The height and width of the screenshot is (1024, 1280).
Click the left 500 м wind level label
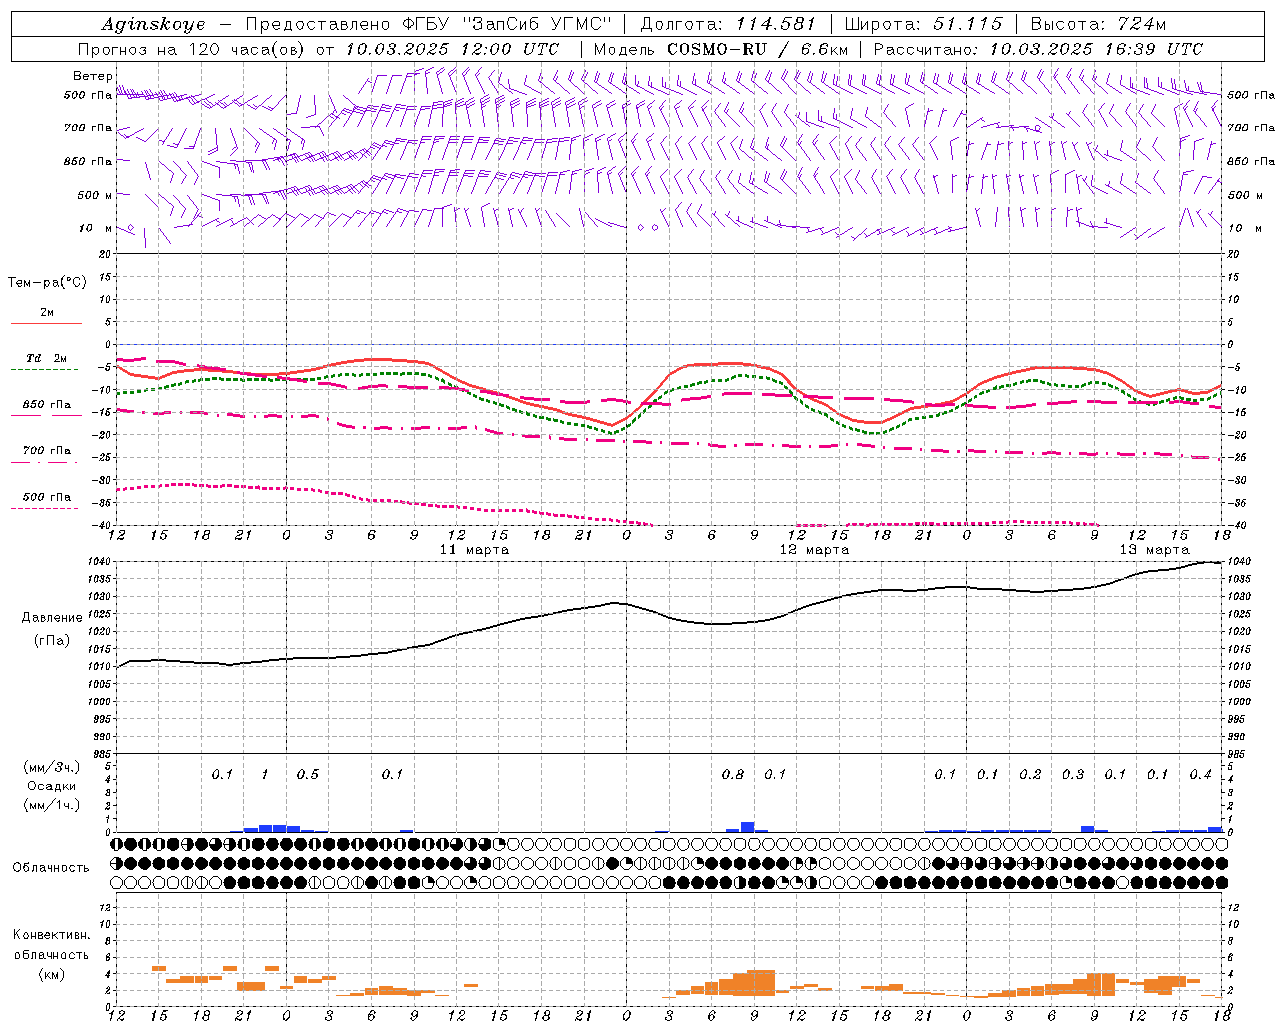pyautogui.click(x=95, y=195)
